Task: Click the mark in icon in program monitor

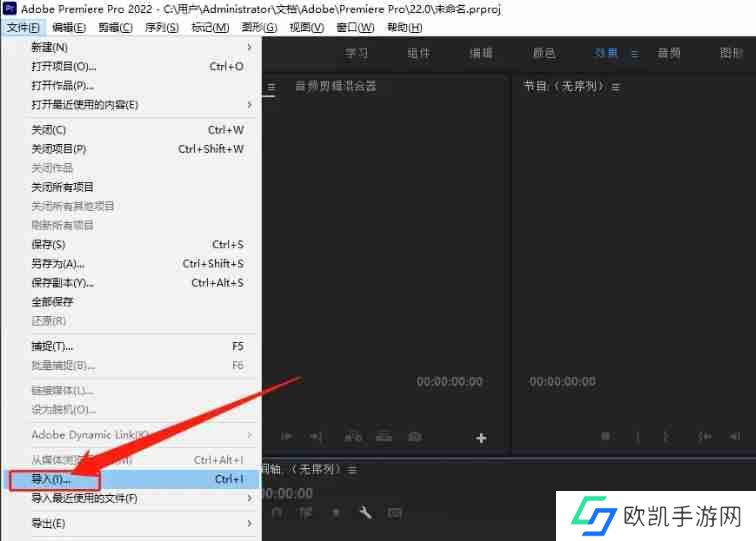Action: coord(637,436)
